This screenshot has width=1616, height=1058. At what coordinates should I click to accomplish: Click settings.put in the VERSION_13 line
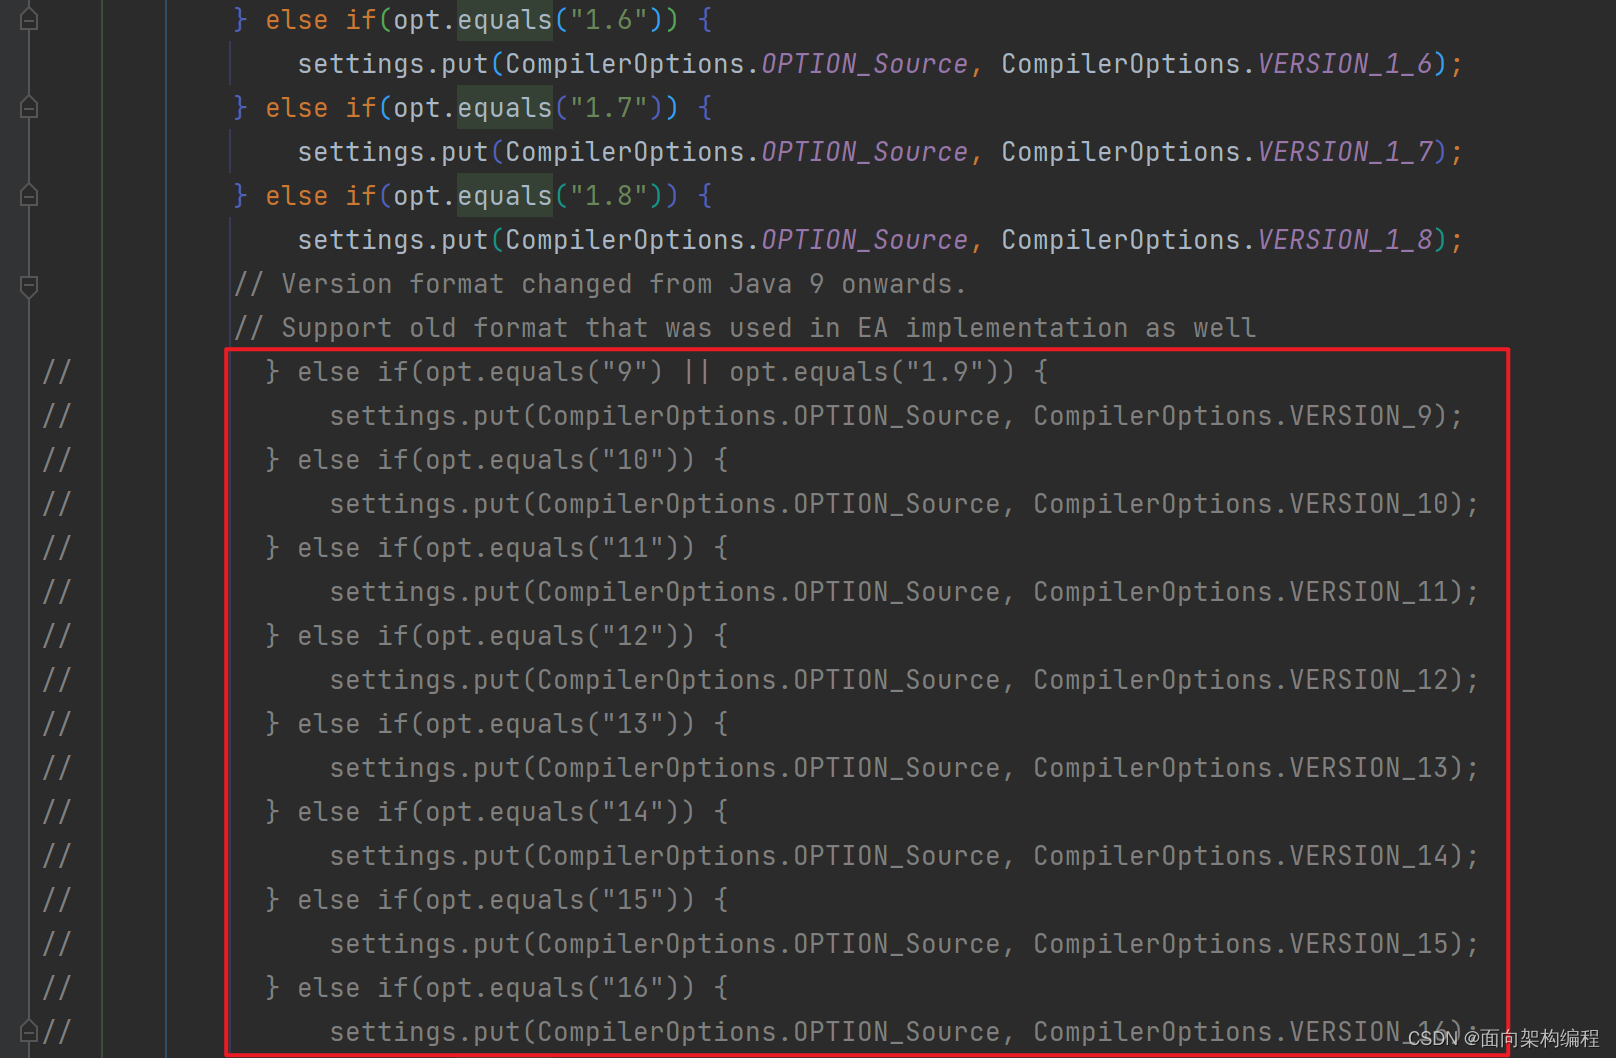(x=425, y=768)
